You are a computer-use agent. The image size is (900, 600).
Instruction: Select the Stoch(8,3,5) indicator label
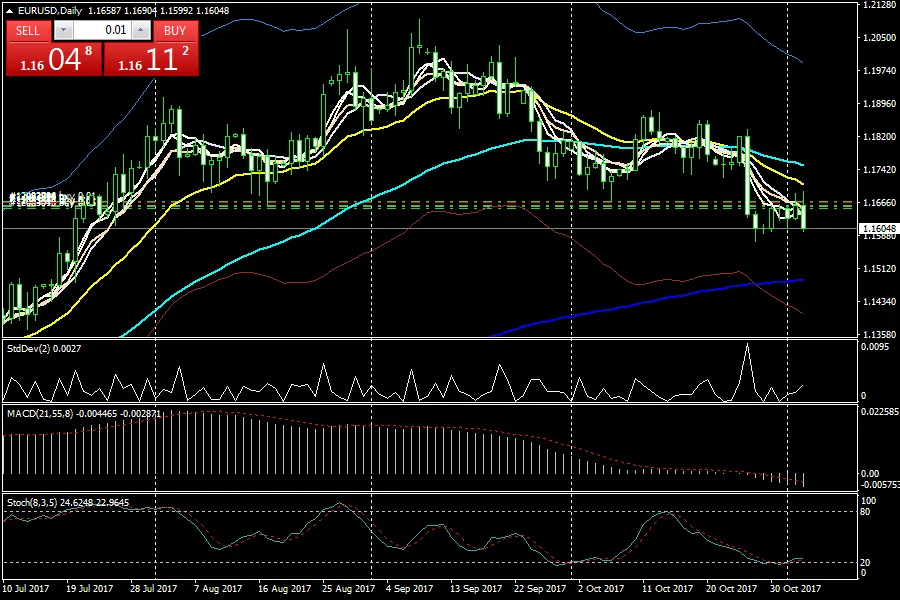pos(68,502)
